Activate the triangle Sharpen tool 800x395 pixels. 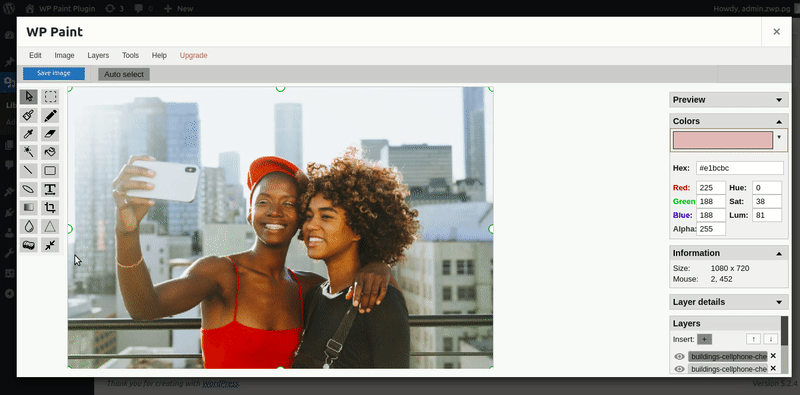50,226
